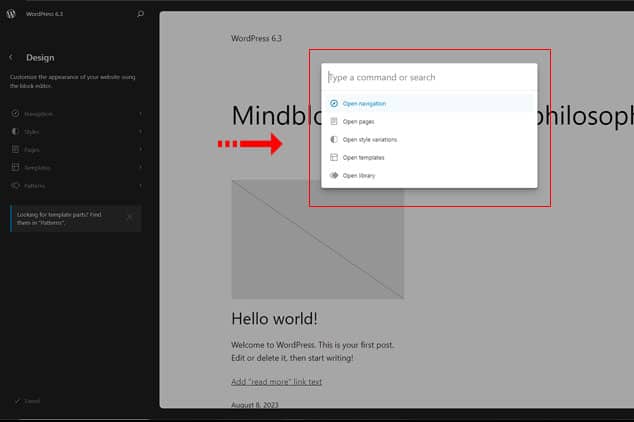634x422 pixels.
Task: Select Open pages command
Action: 429,121
